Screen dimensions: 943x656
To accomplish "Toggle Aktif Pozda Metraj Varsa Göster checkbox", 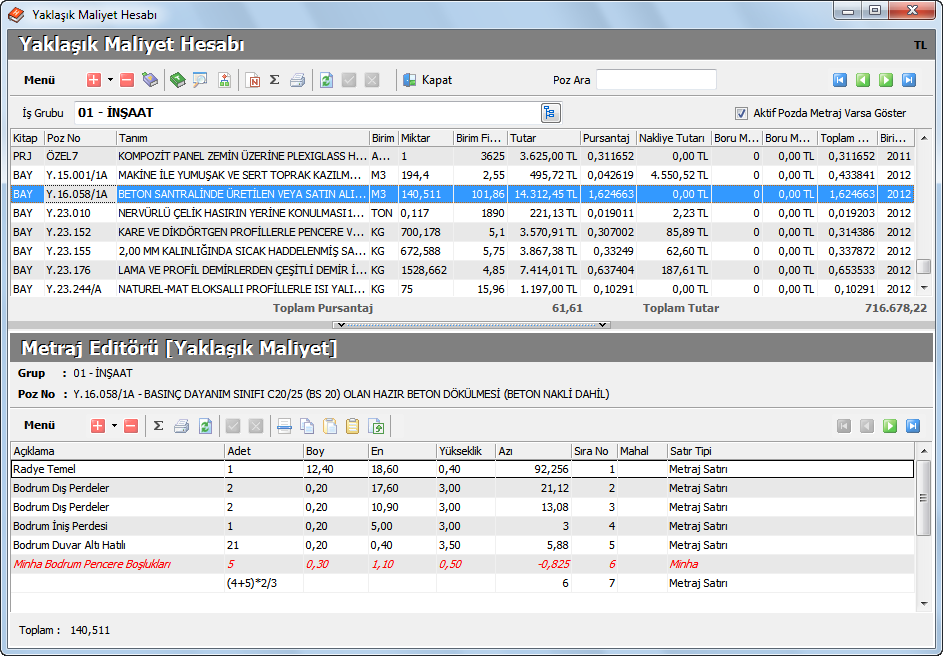I will 741,113.
